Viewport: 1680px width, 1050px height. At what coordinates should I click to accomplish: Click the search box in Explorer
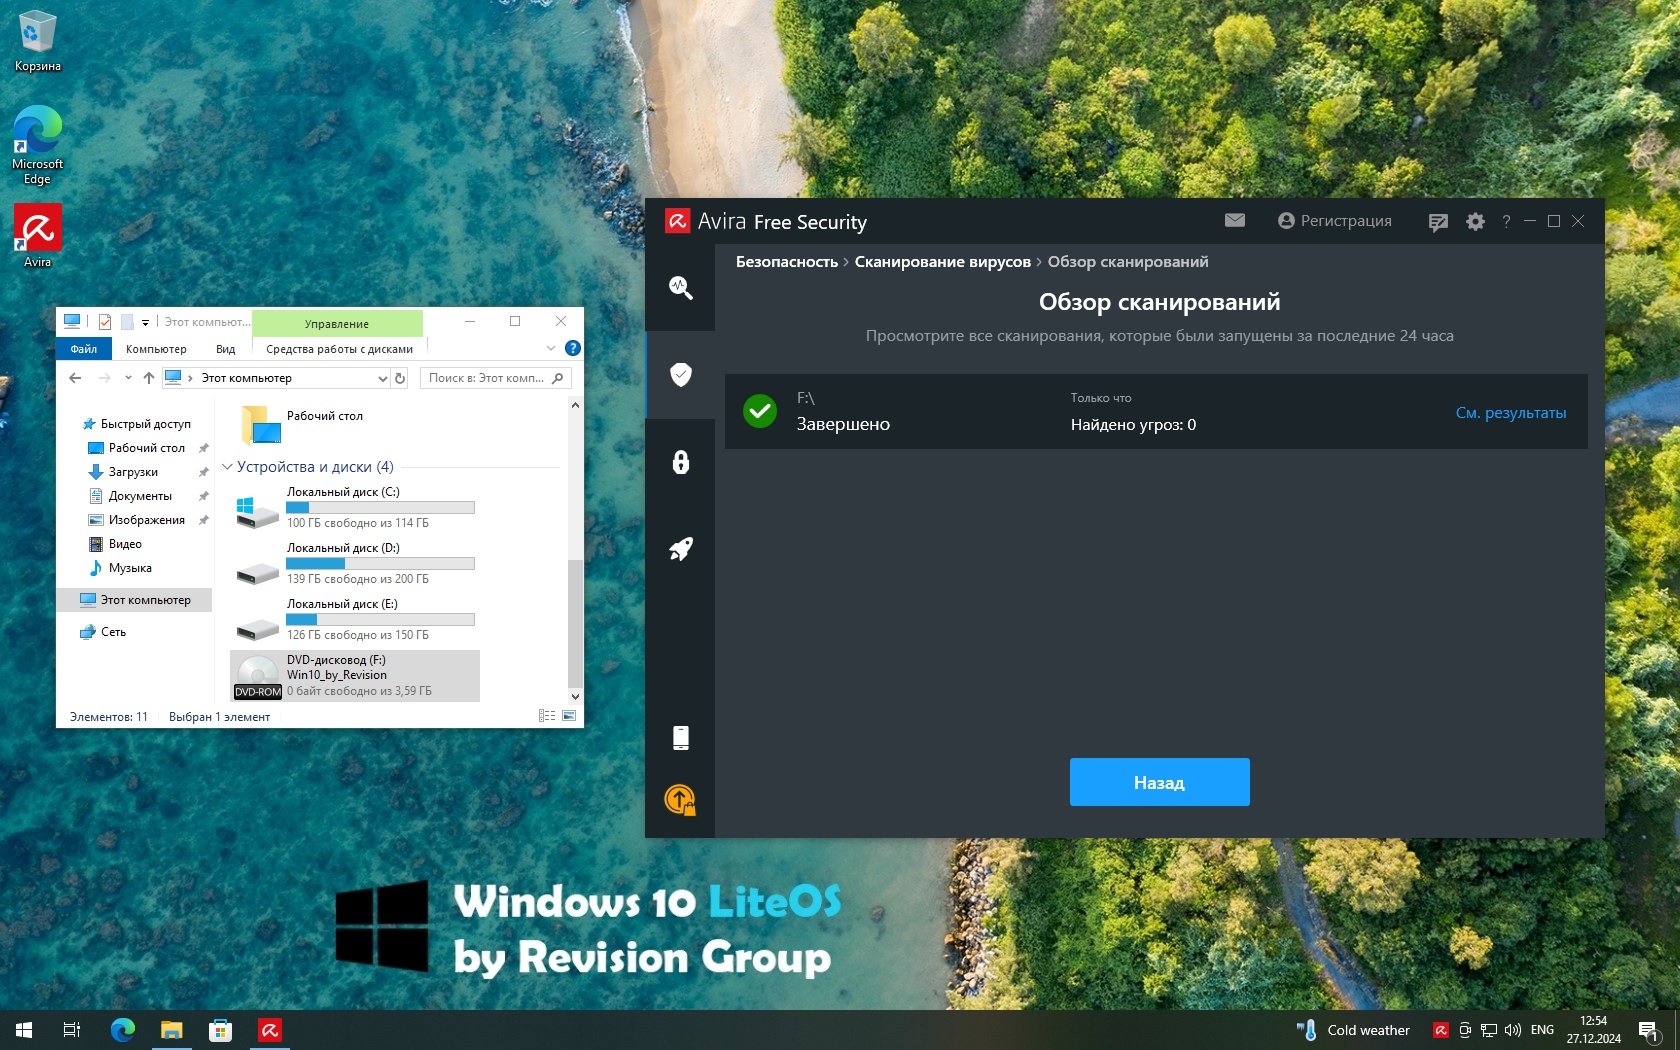pyautogui.click(x=487, y=378)
